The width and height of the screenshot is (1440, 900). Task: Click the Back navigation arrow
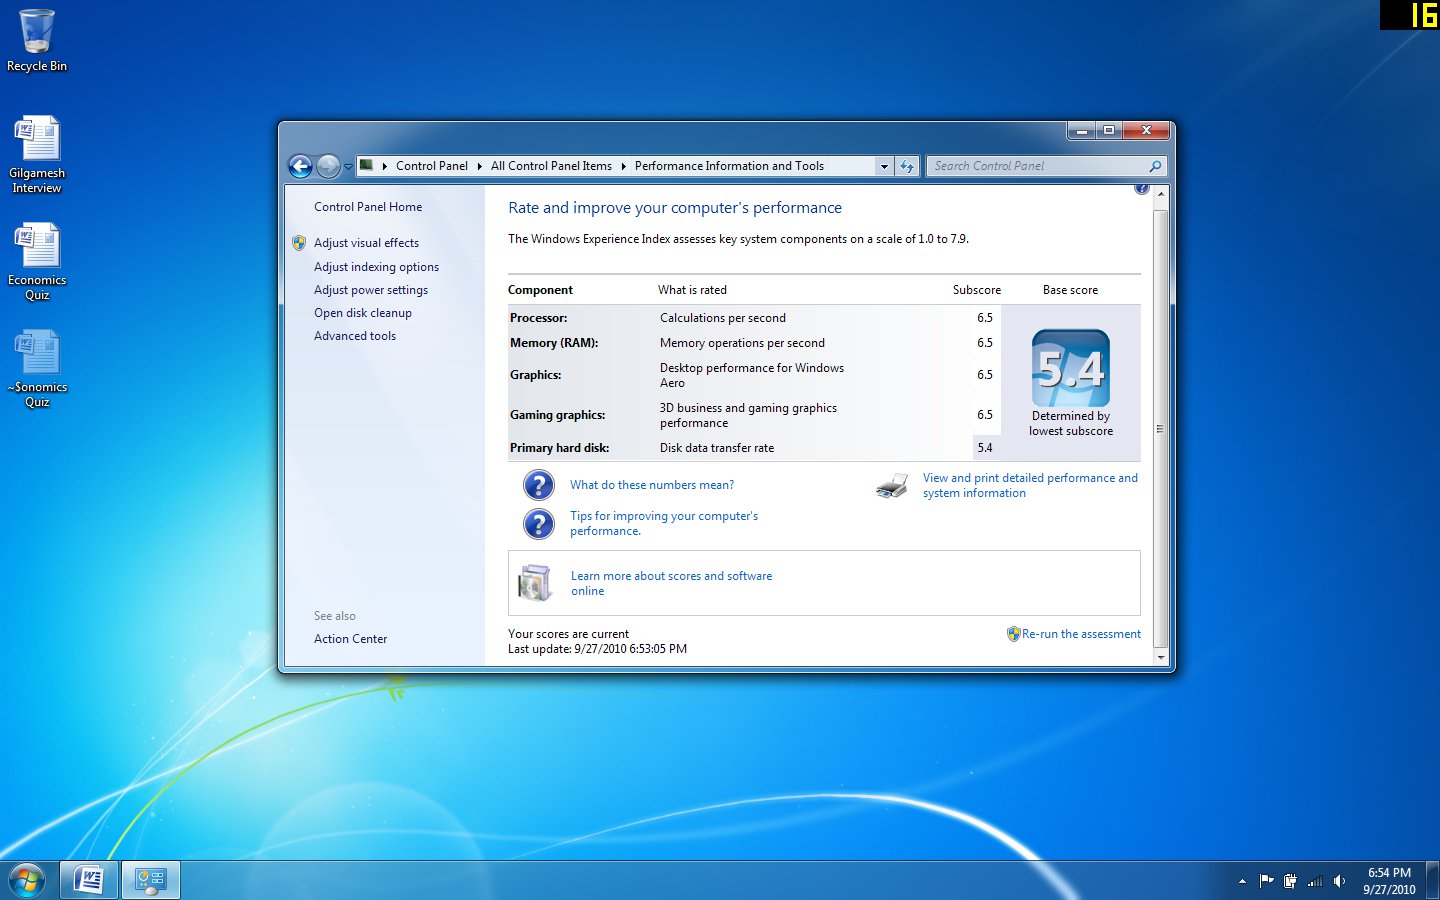300,166
